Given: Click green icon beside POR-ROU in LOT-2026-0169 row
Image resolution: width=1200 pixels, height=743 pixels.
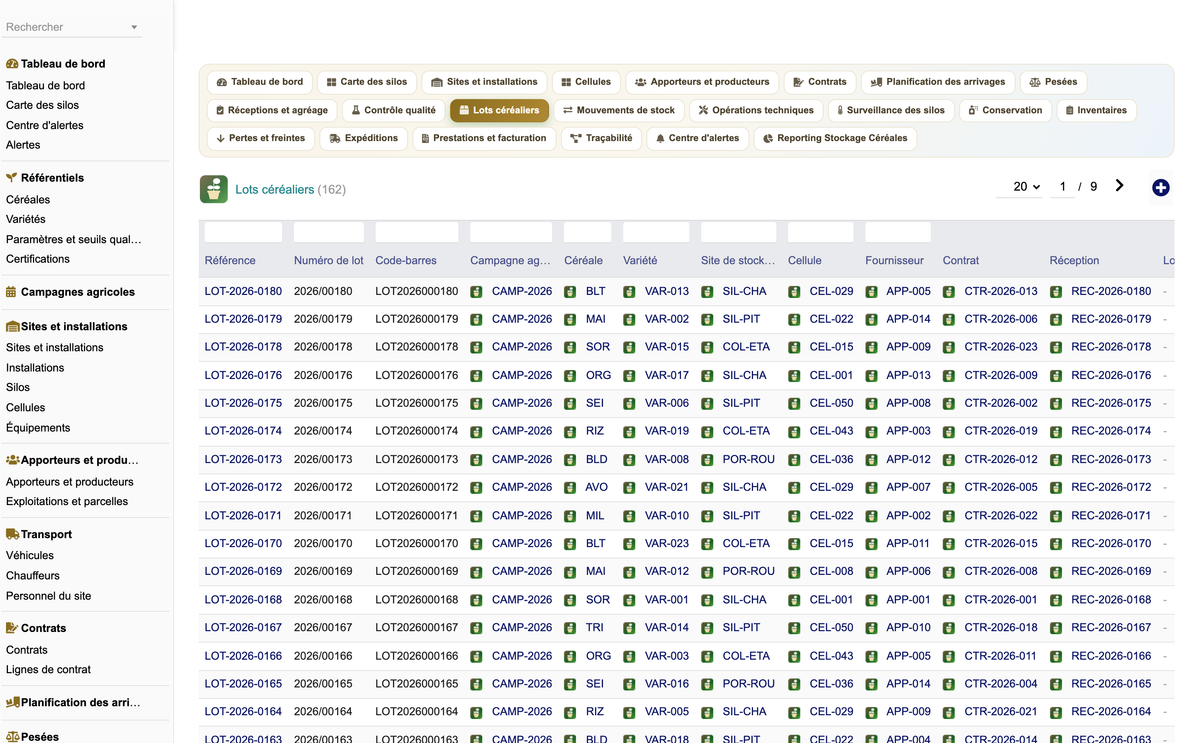Looking at the screenshot, I should [707, 572].
